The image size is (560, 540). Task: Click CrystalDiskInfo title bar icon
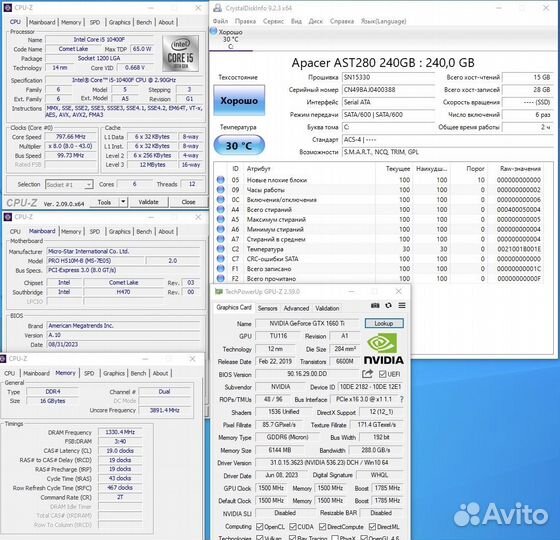click(217, 8)
